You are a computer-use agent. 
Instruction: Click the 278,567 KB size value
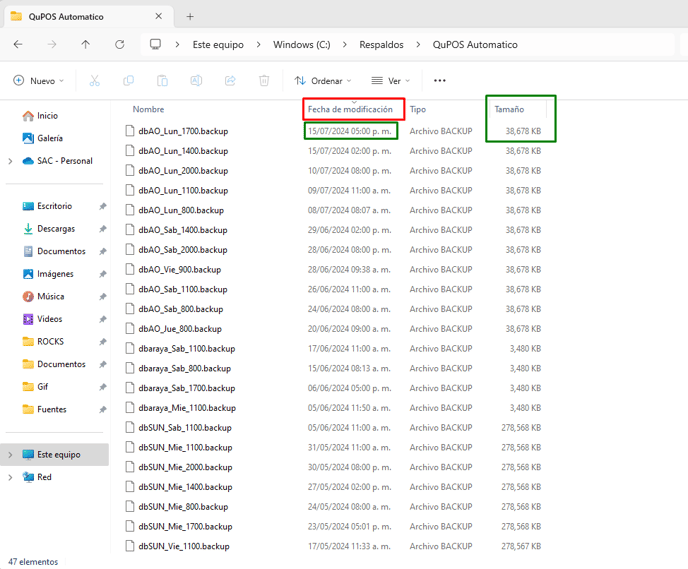pyautogui.click(x=521, y=546)
